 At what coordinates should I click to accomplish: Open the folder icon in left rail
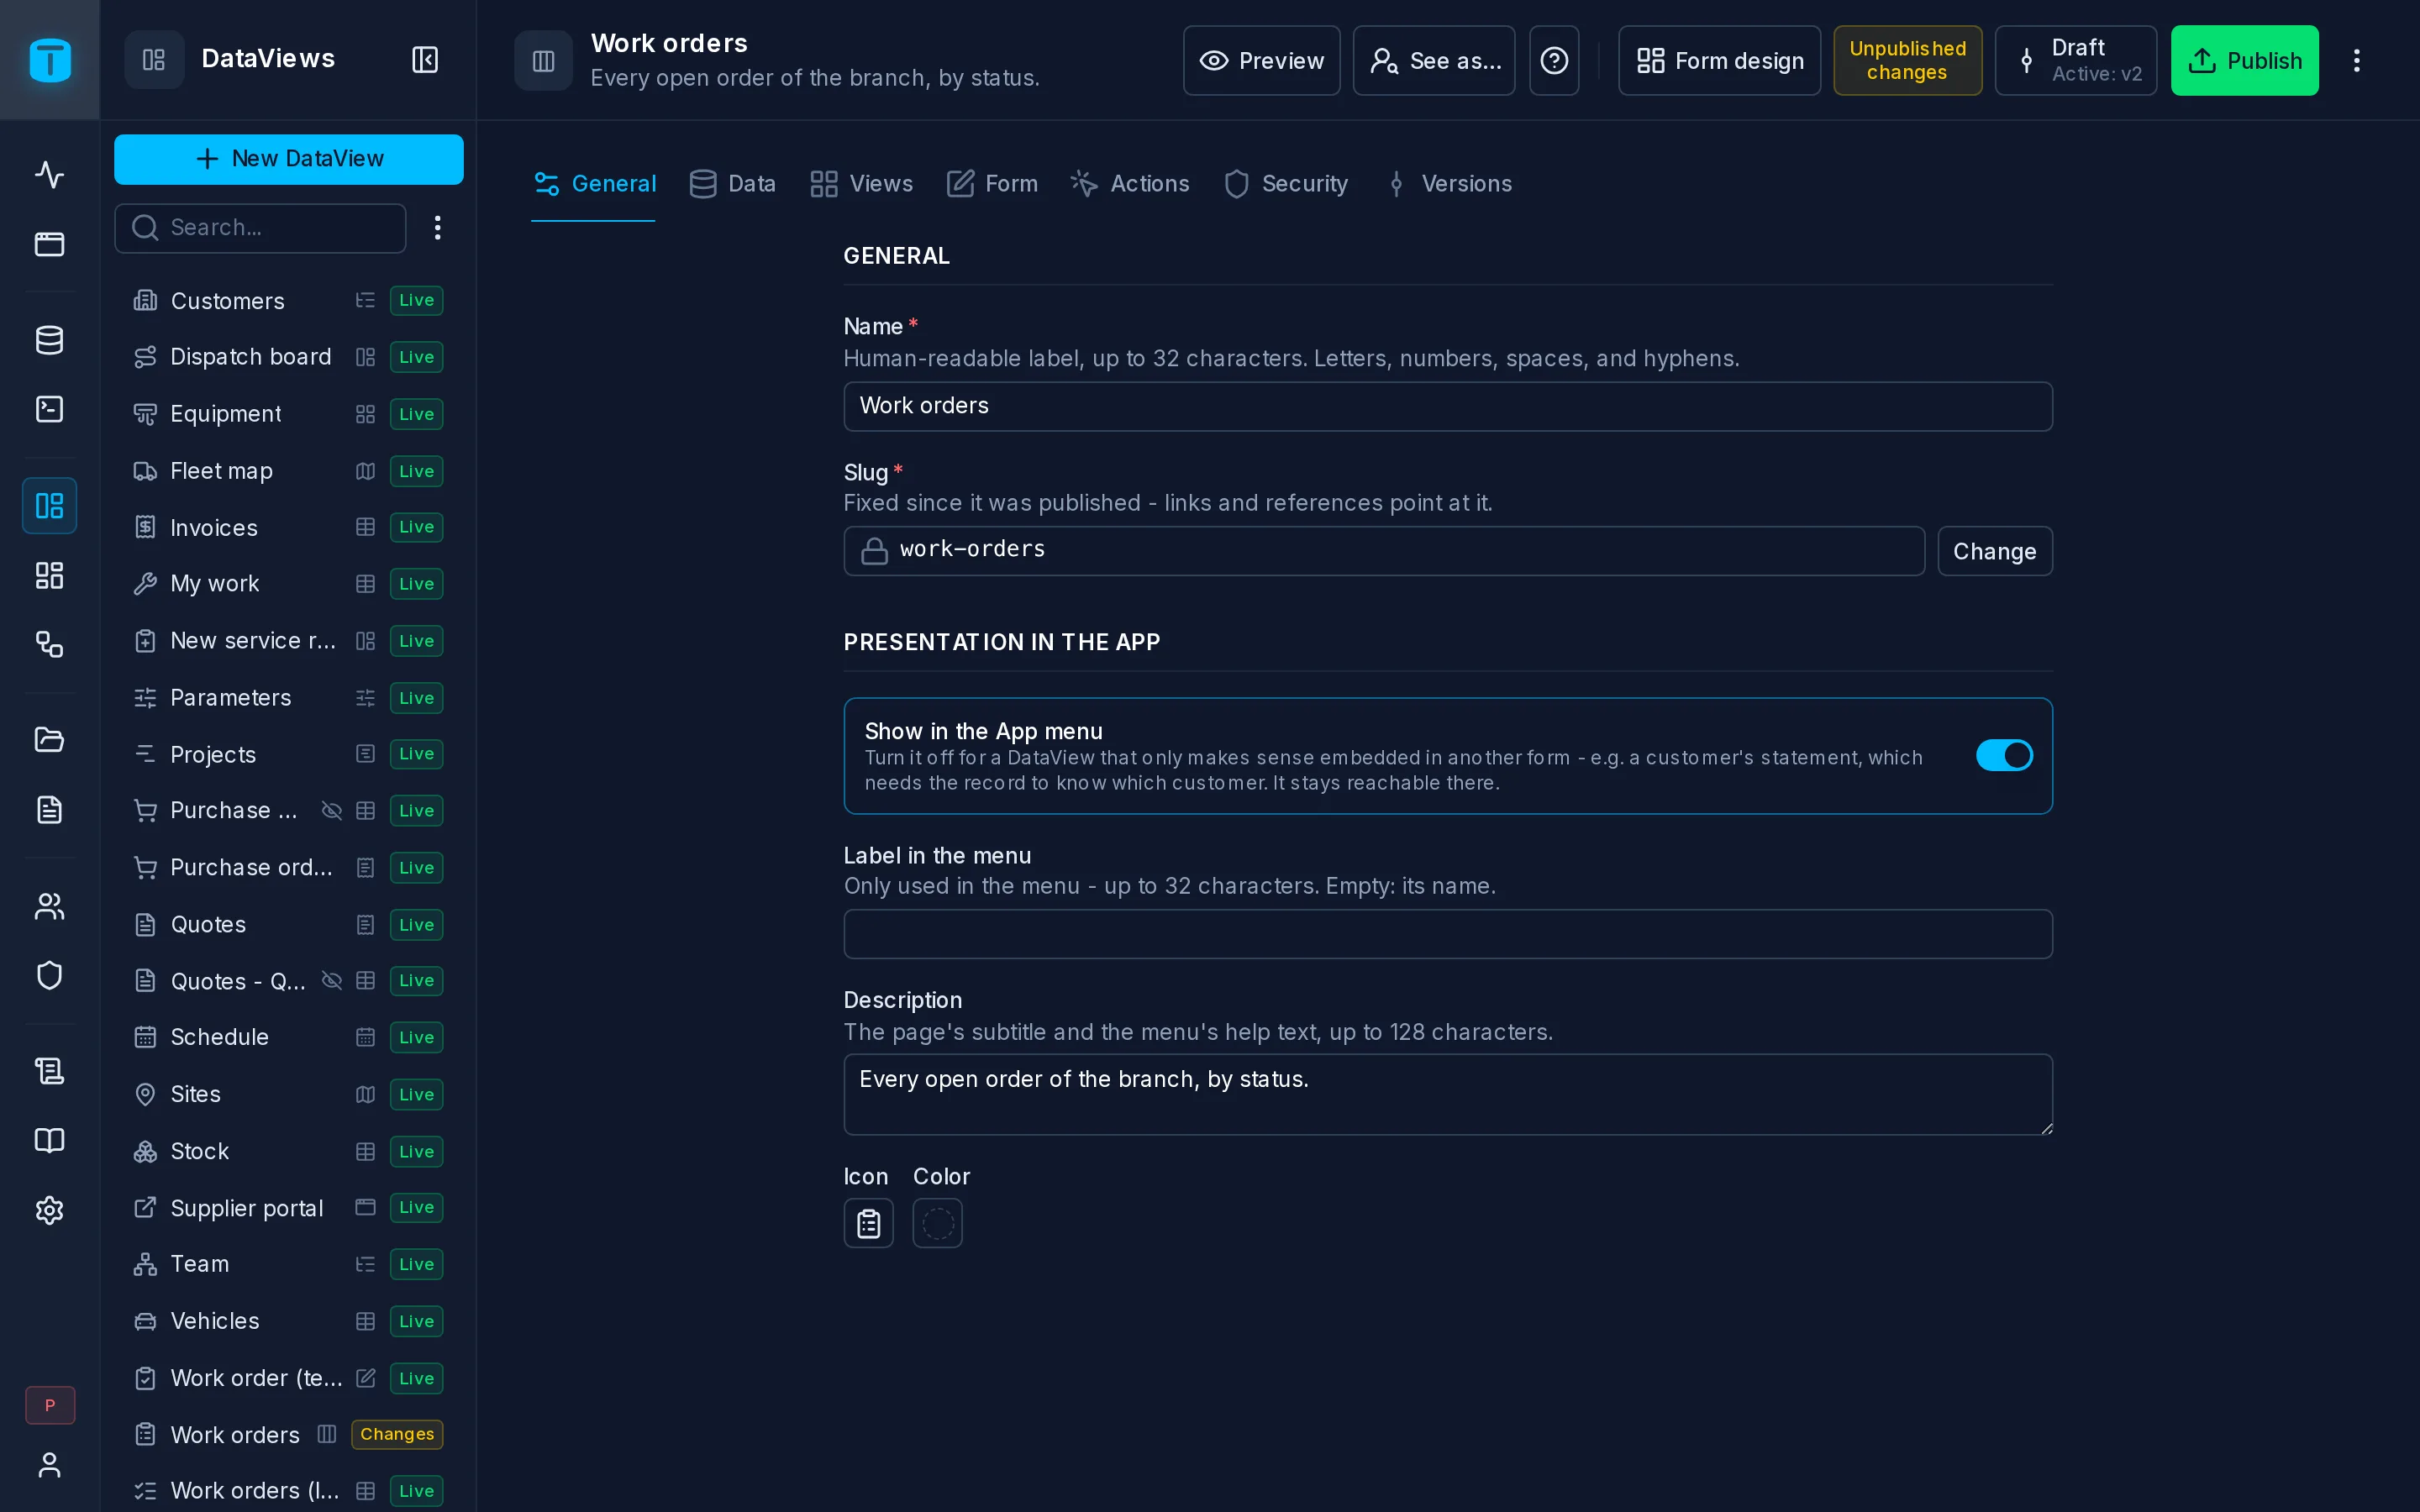click(49, 740)
